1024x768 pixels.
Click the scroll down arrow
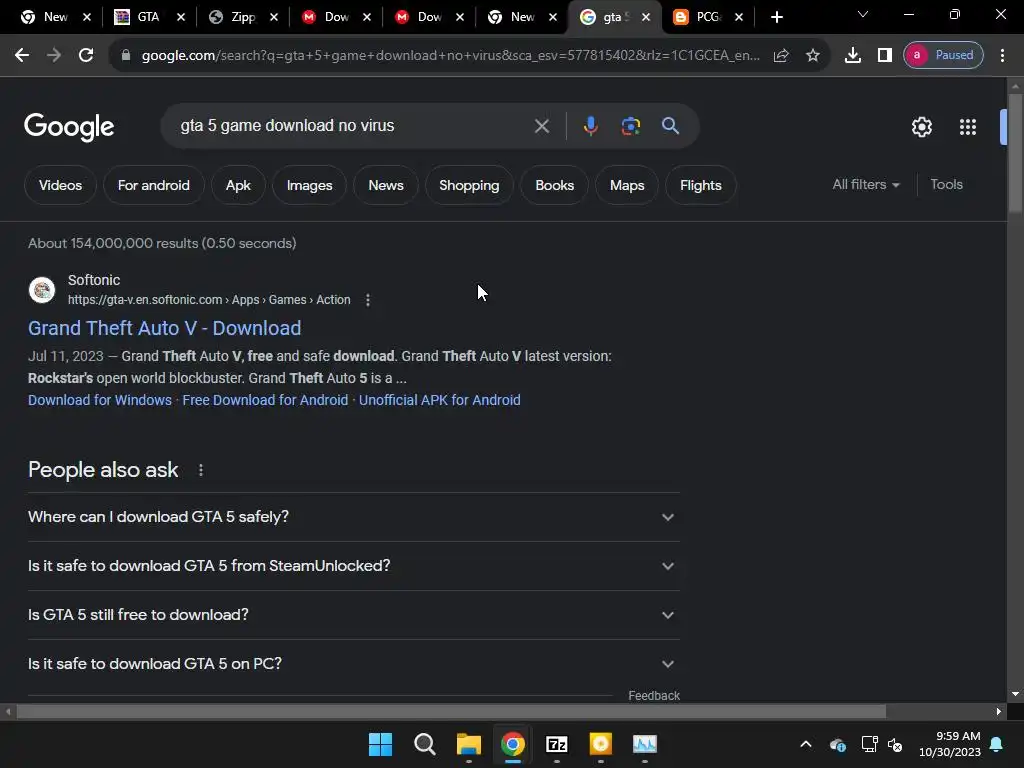click(x=1015, y=694)
